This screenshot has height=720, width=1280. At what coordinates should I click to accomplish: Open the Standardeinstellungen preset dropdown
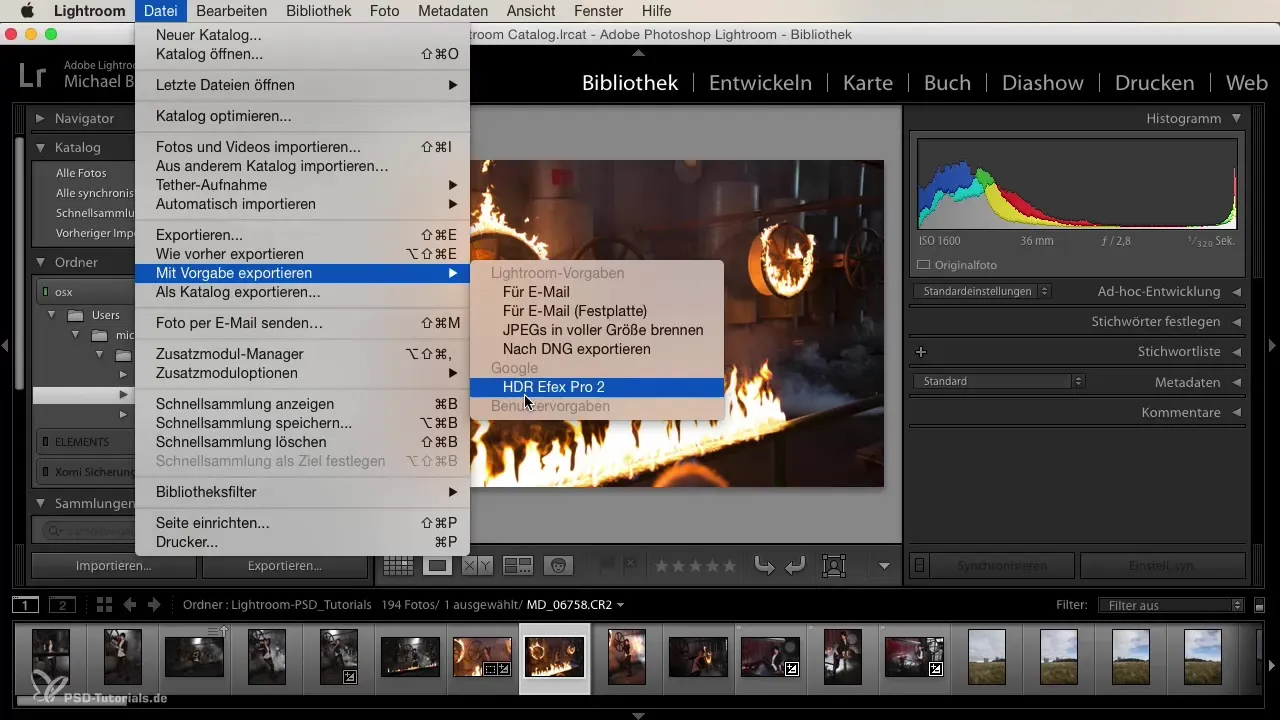pos(982,292)
